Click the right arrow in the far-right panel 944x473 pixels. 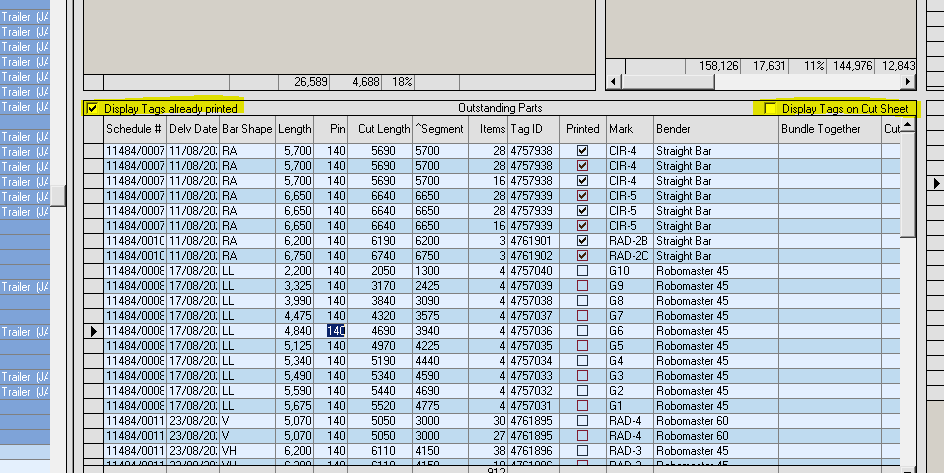pyautogui.click(x=937, y=182)
